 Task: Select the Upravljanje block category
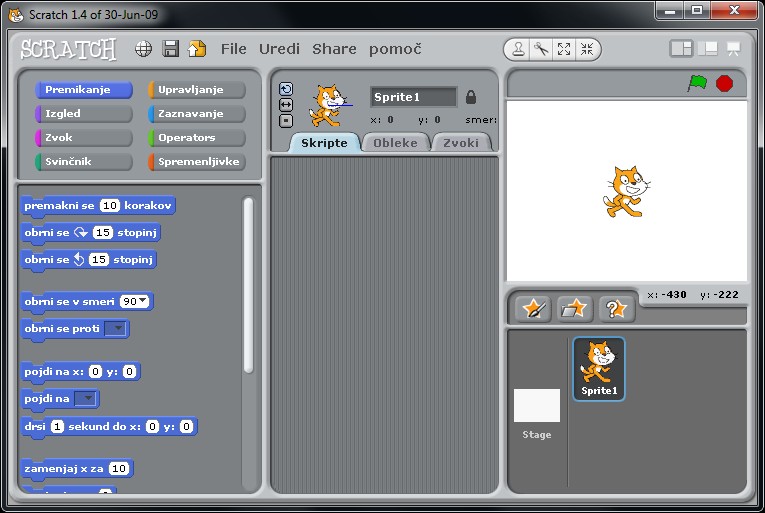click(x=197, y=90)
